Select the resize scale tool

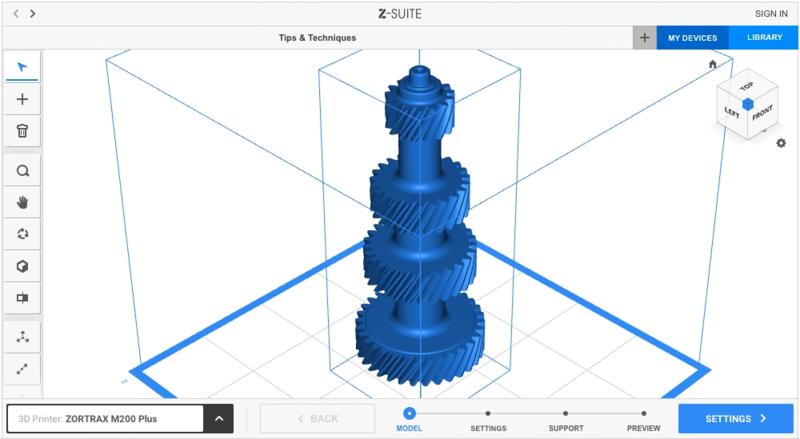coord(22,369)
